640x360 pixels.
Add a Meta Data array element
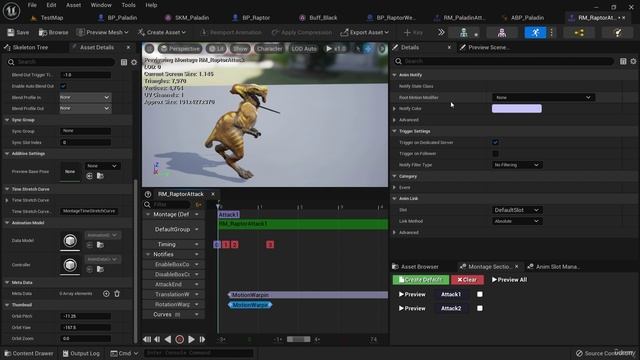[106, 293]
